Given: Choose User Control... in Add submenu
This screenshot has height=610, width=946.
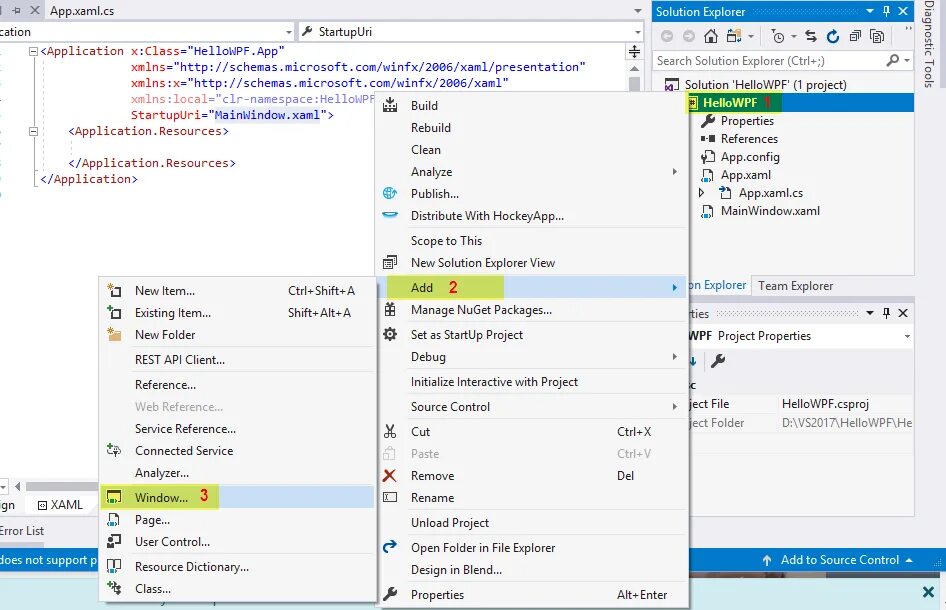Looking at the screenshot, I should 237,541.
